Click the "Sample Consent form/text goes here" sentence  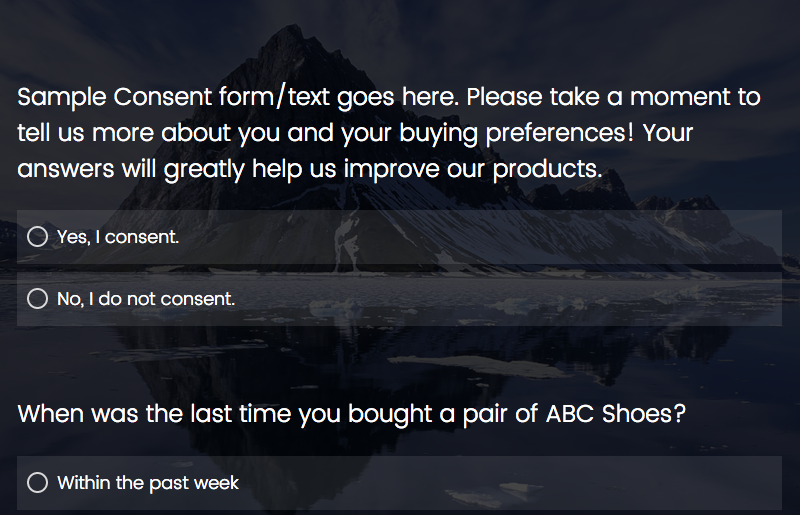(240, 98)
